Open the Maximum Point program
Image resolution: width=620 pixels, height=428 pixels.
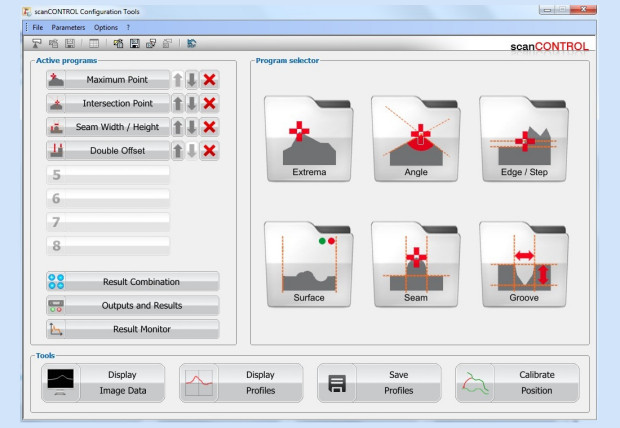tap(108, 80)
